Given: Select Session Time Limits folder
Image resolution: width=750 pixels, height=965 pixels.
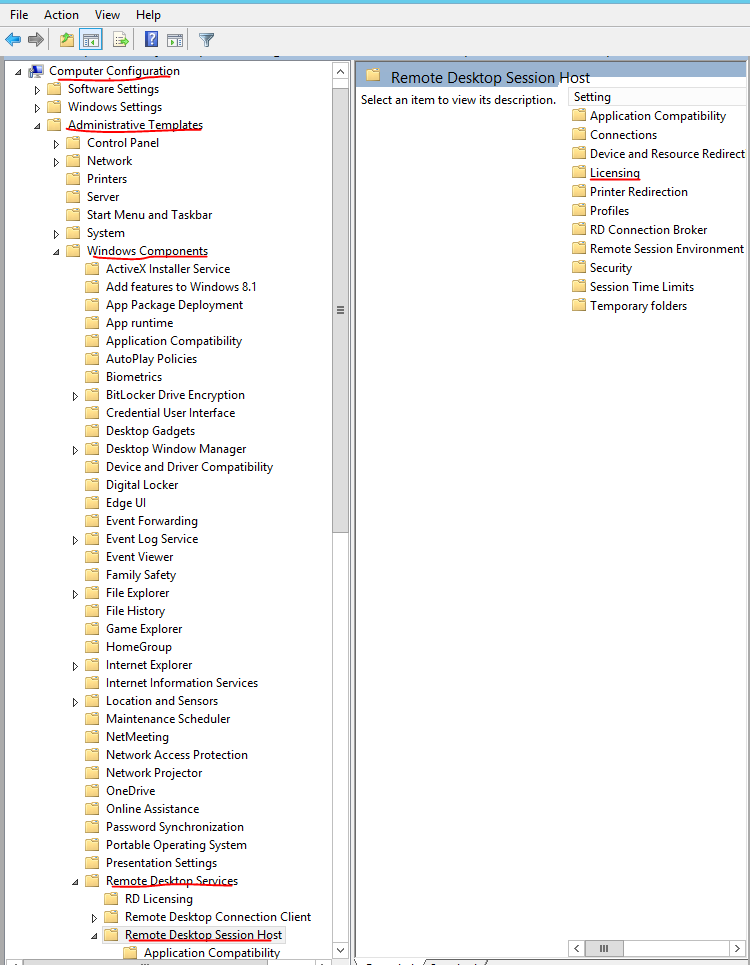Looking at the screenshot, I should pos(642,286).
